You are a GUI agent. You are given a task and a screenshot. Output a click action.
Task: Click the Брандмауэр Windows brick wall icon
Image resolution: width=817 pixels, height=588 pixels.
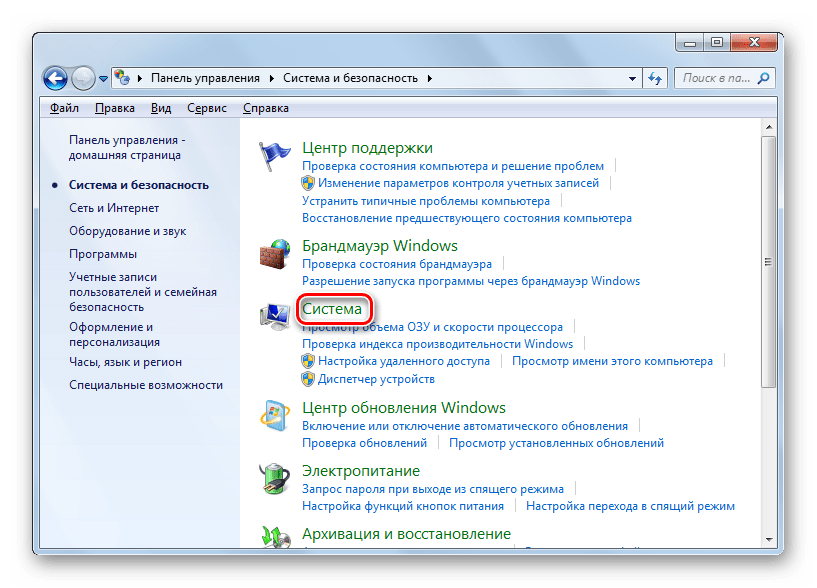pyautogui.click(x=275, y=254)
